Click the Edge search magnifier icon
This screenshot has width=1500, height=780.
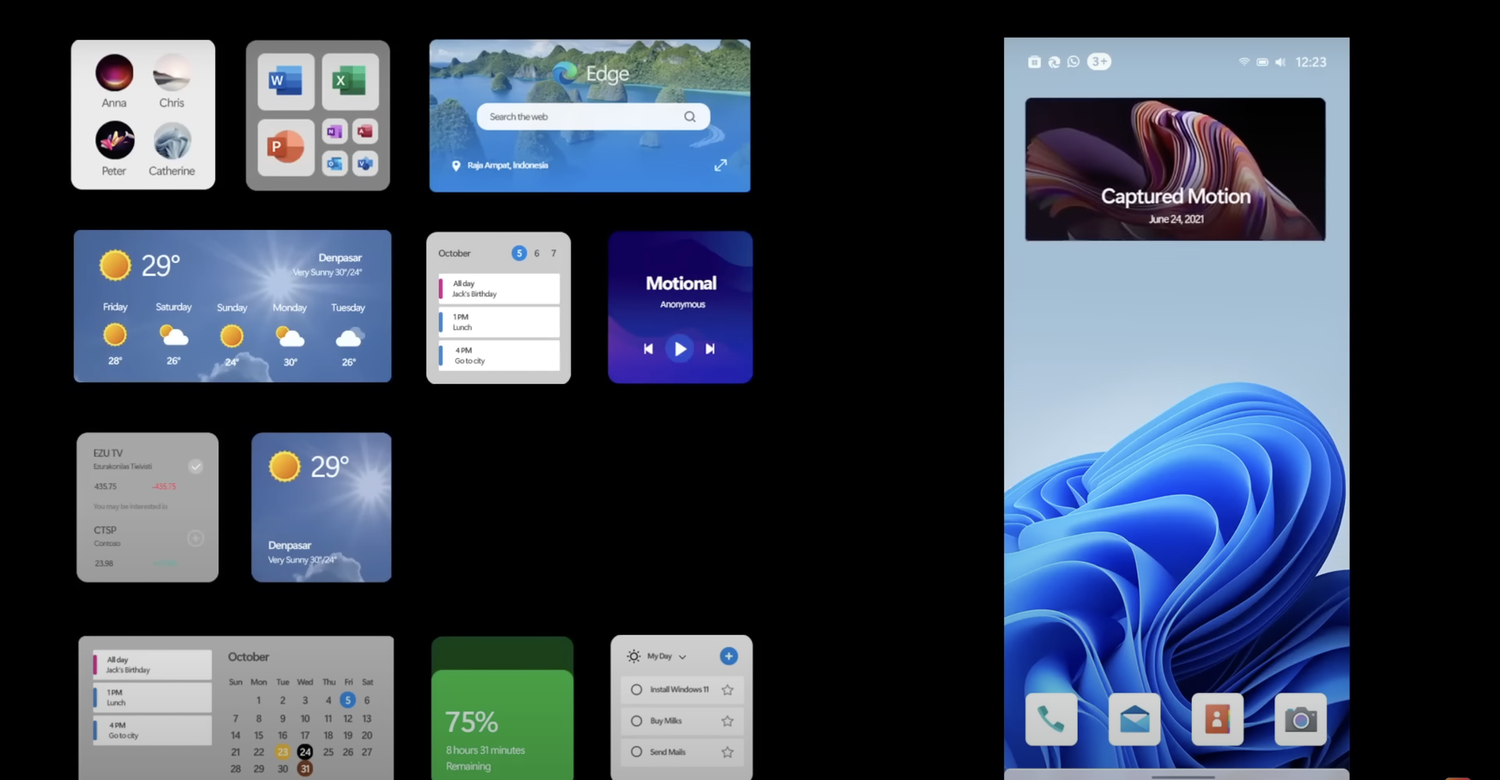(x=690, y=117)
